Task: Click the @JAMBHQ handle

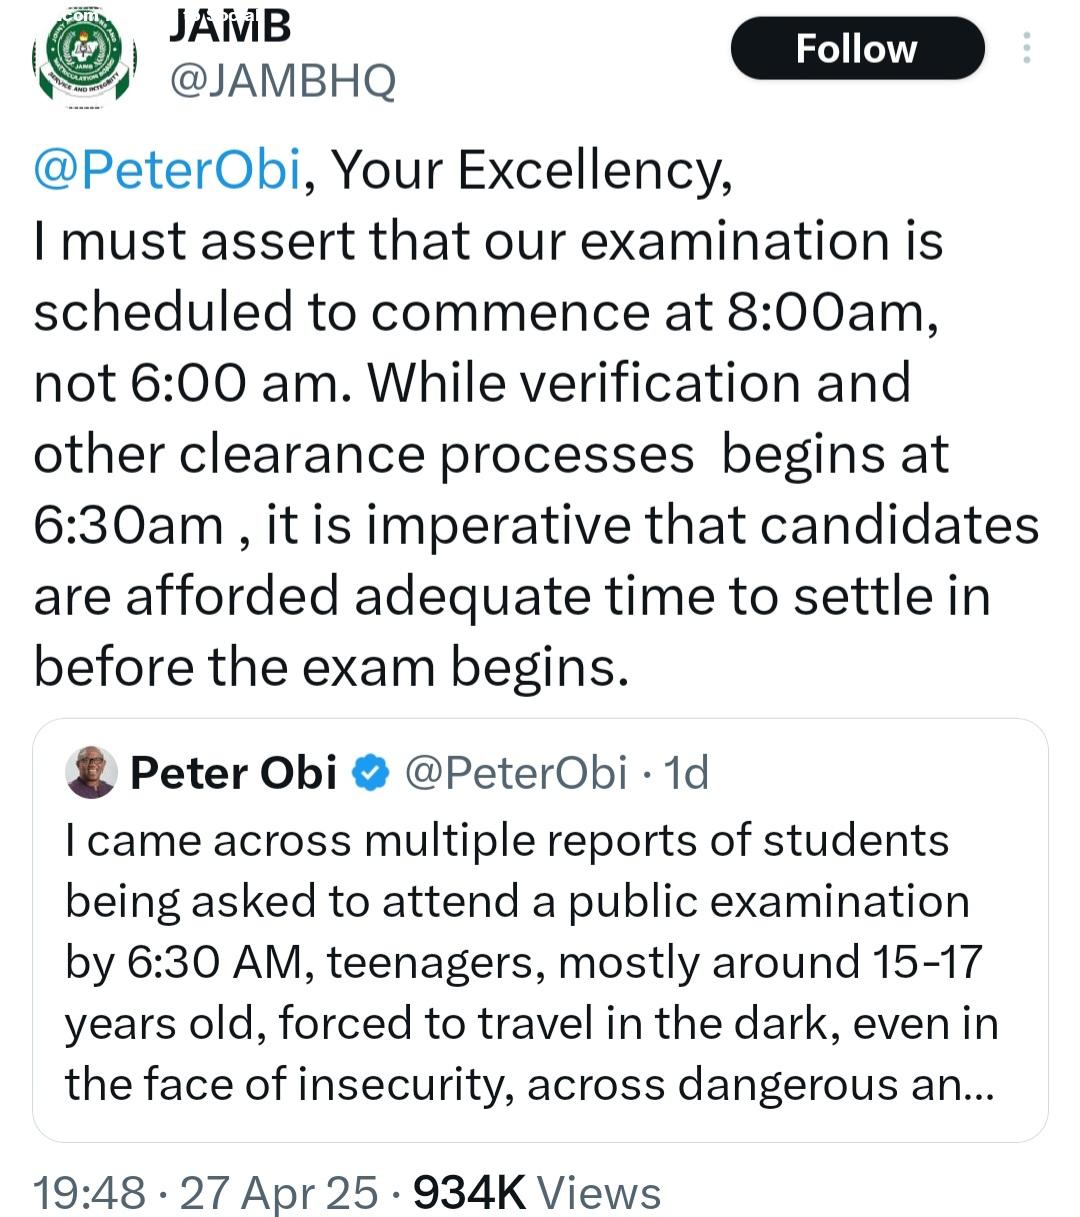Action: 283,80
